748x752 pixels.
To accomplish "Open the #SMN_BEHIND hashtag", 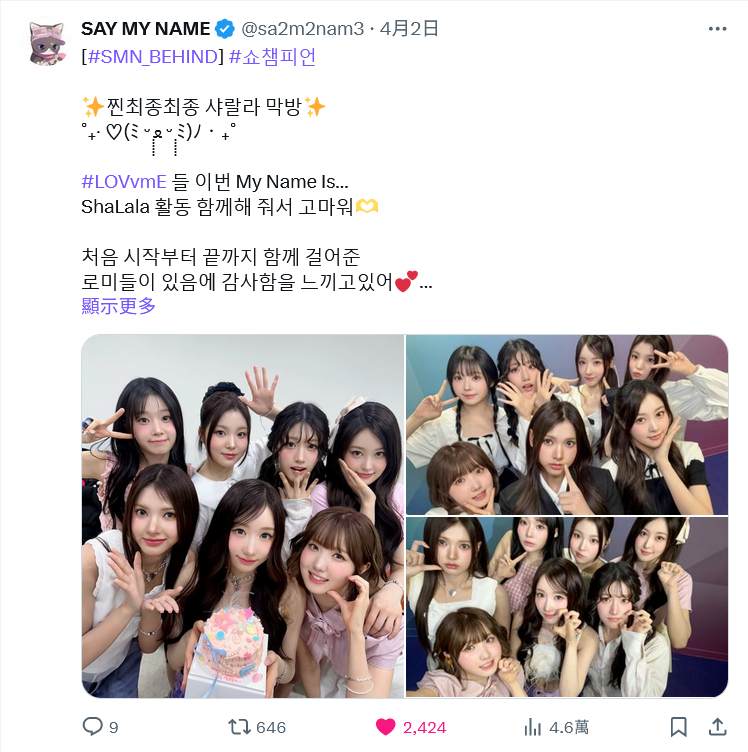I will tap(153, 57).
